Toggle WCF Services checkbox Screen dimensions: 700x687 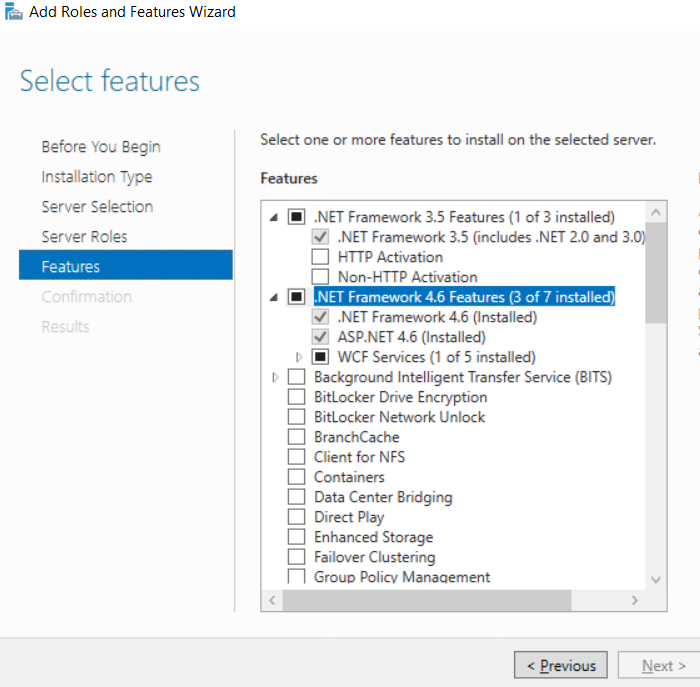point(321,357)
